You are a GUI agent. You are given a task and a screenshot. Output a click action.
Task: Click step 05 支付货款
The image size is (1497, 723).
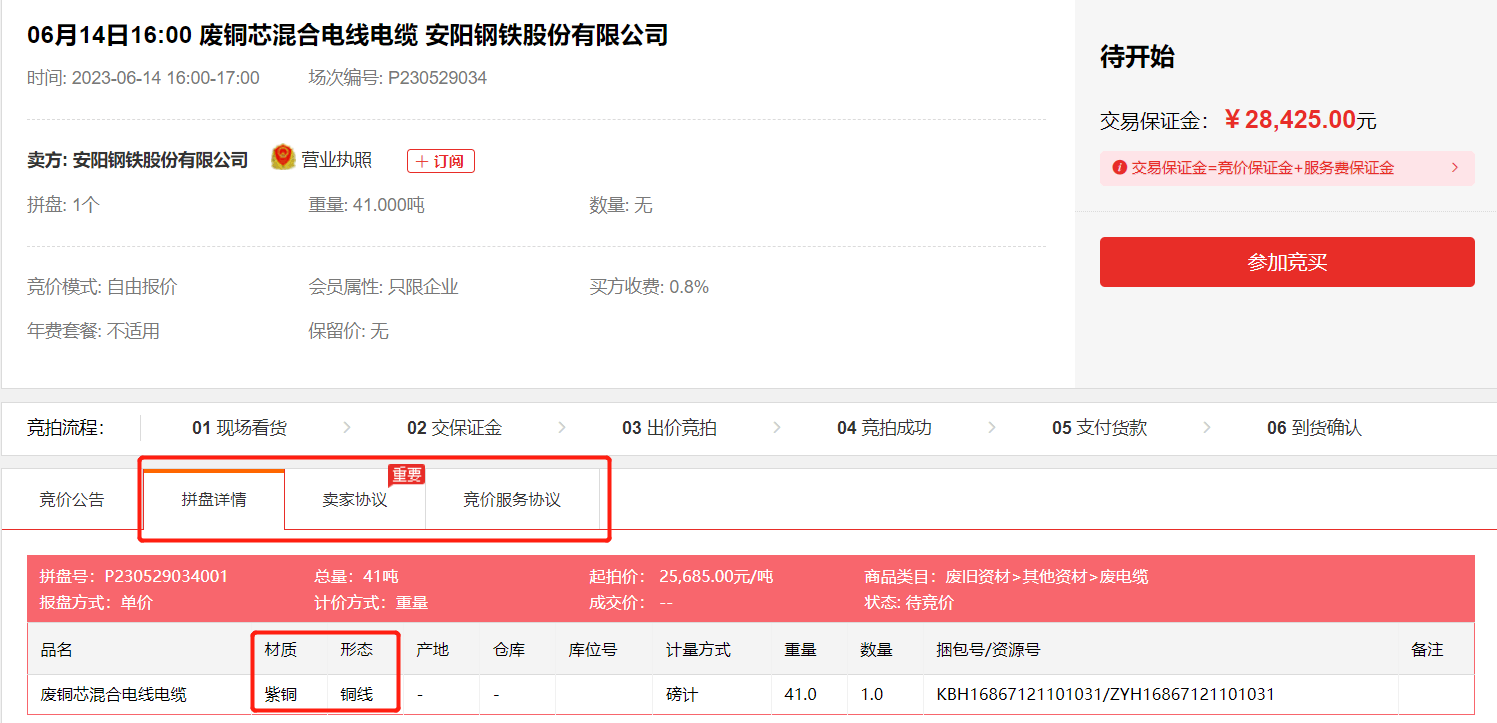(x=1099, y=428)
